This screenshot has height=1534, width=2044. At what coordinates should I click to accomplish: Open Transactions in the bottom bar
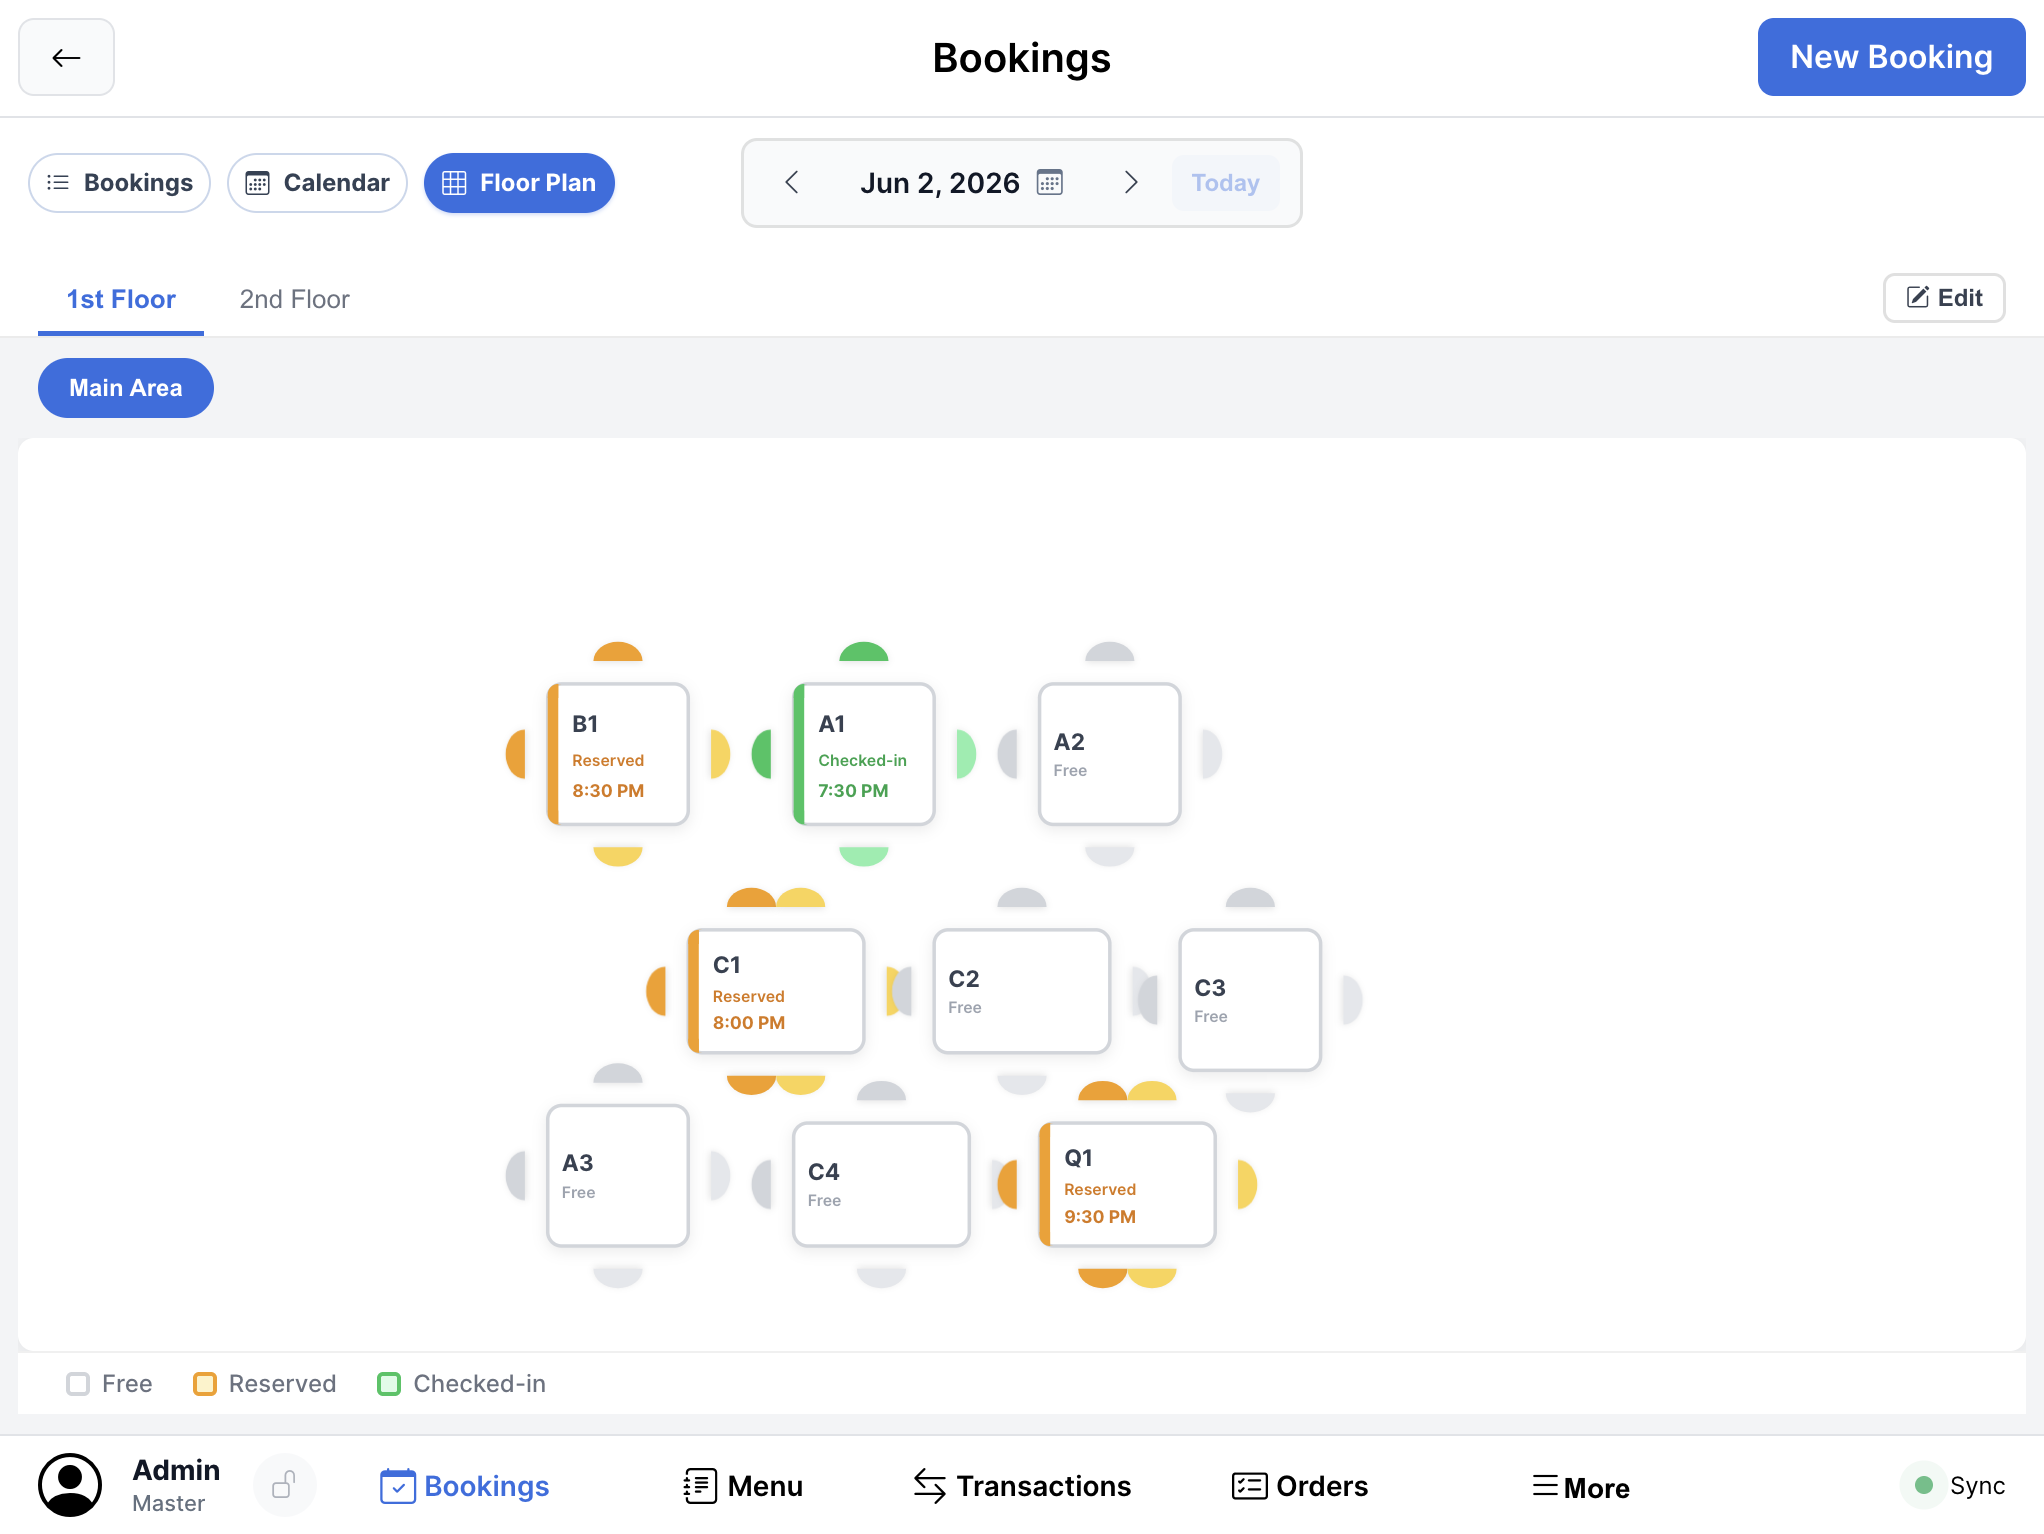1022,1486
